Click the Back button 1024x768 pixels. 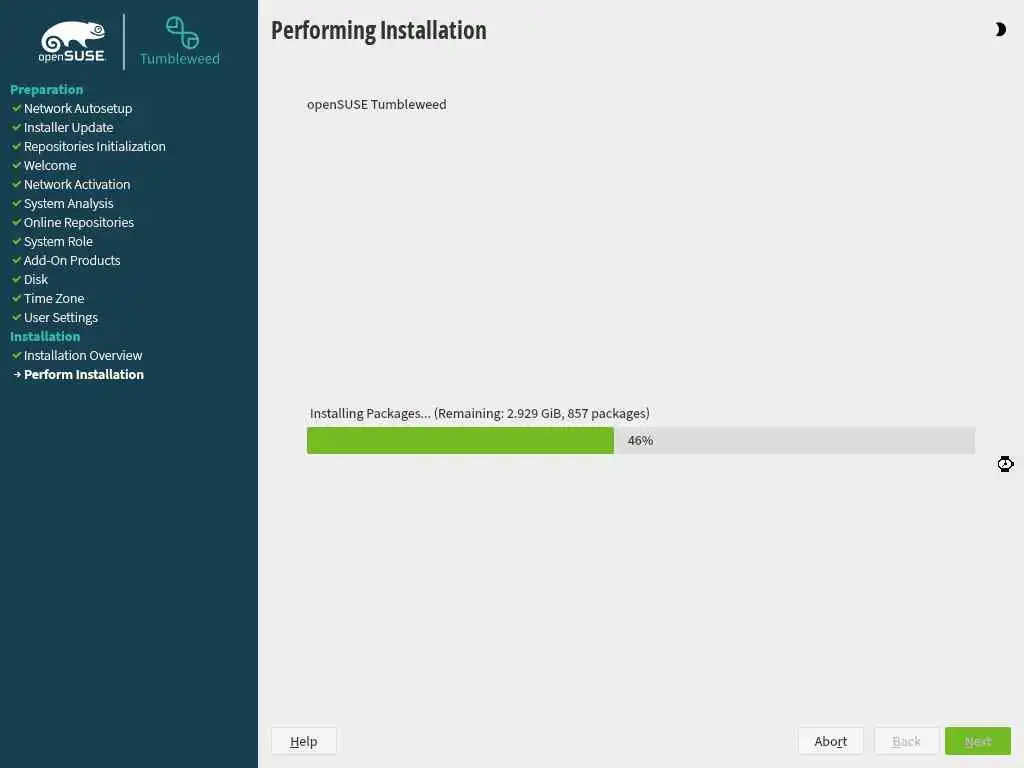tap(906, 741)
